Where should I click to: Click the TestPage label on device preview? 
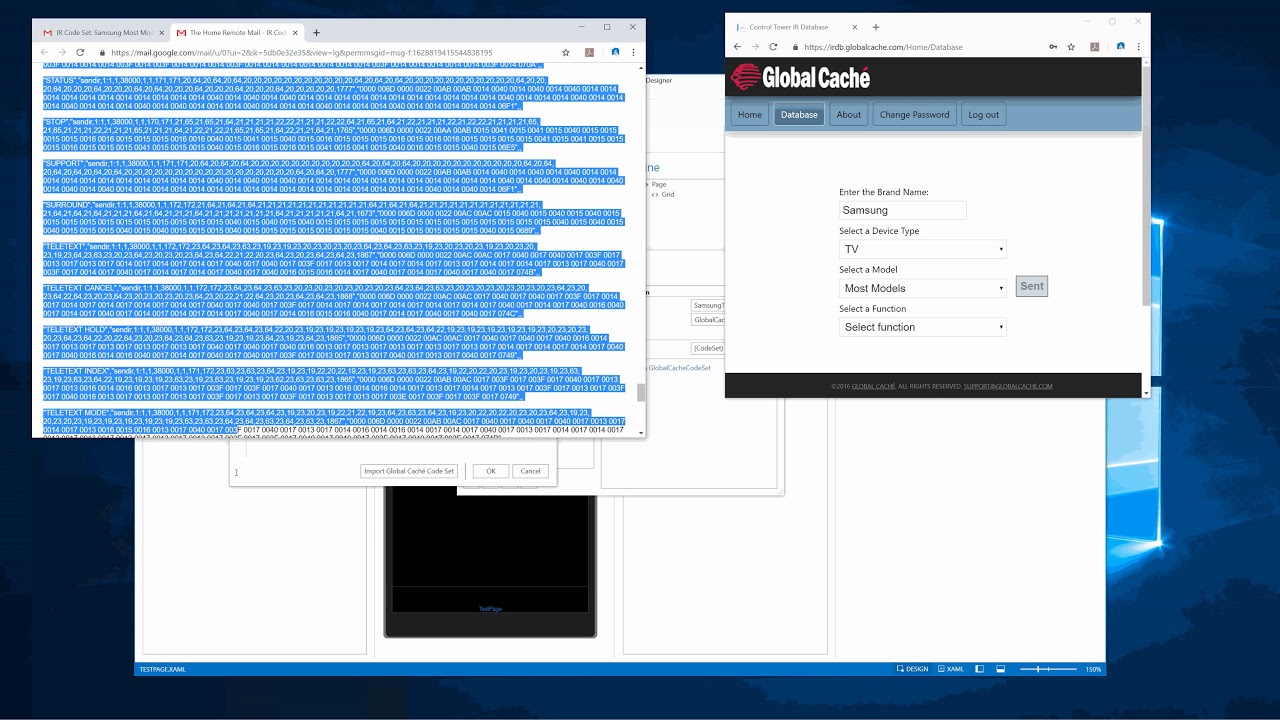pos(490,608)
